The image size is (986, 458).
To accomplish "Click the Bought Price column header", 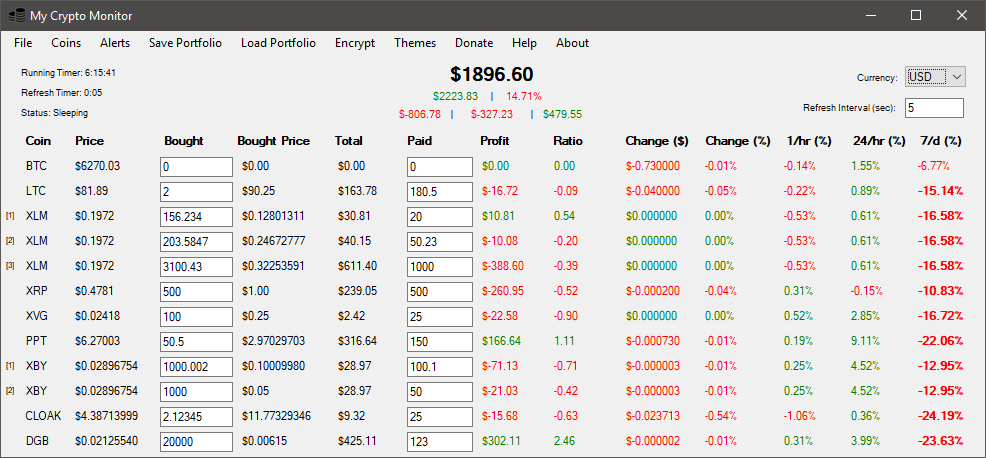I will tap(274, 142).
